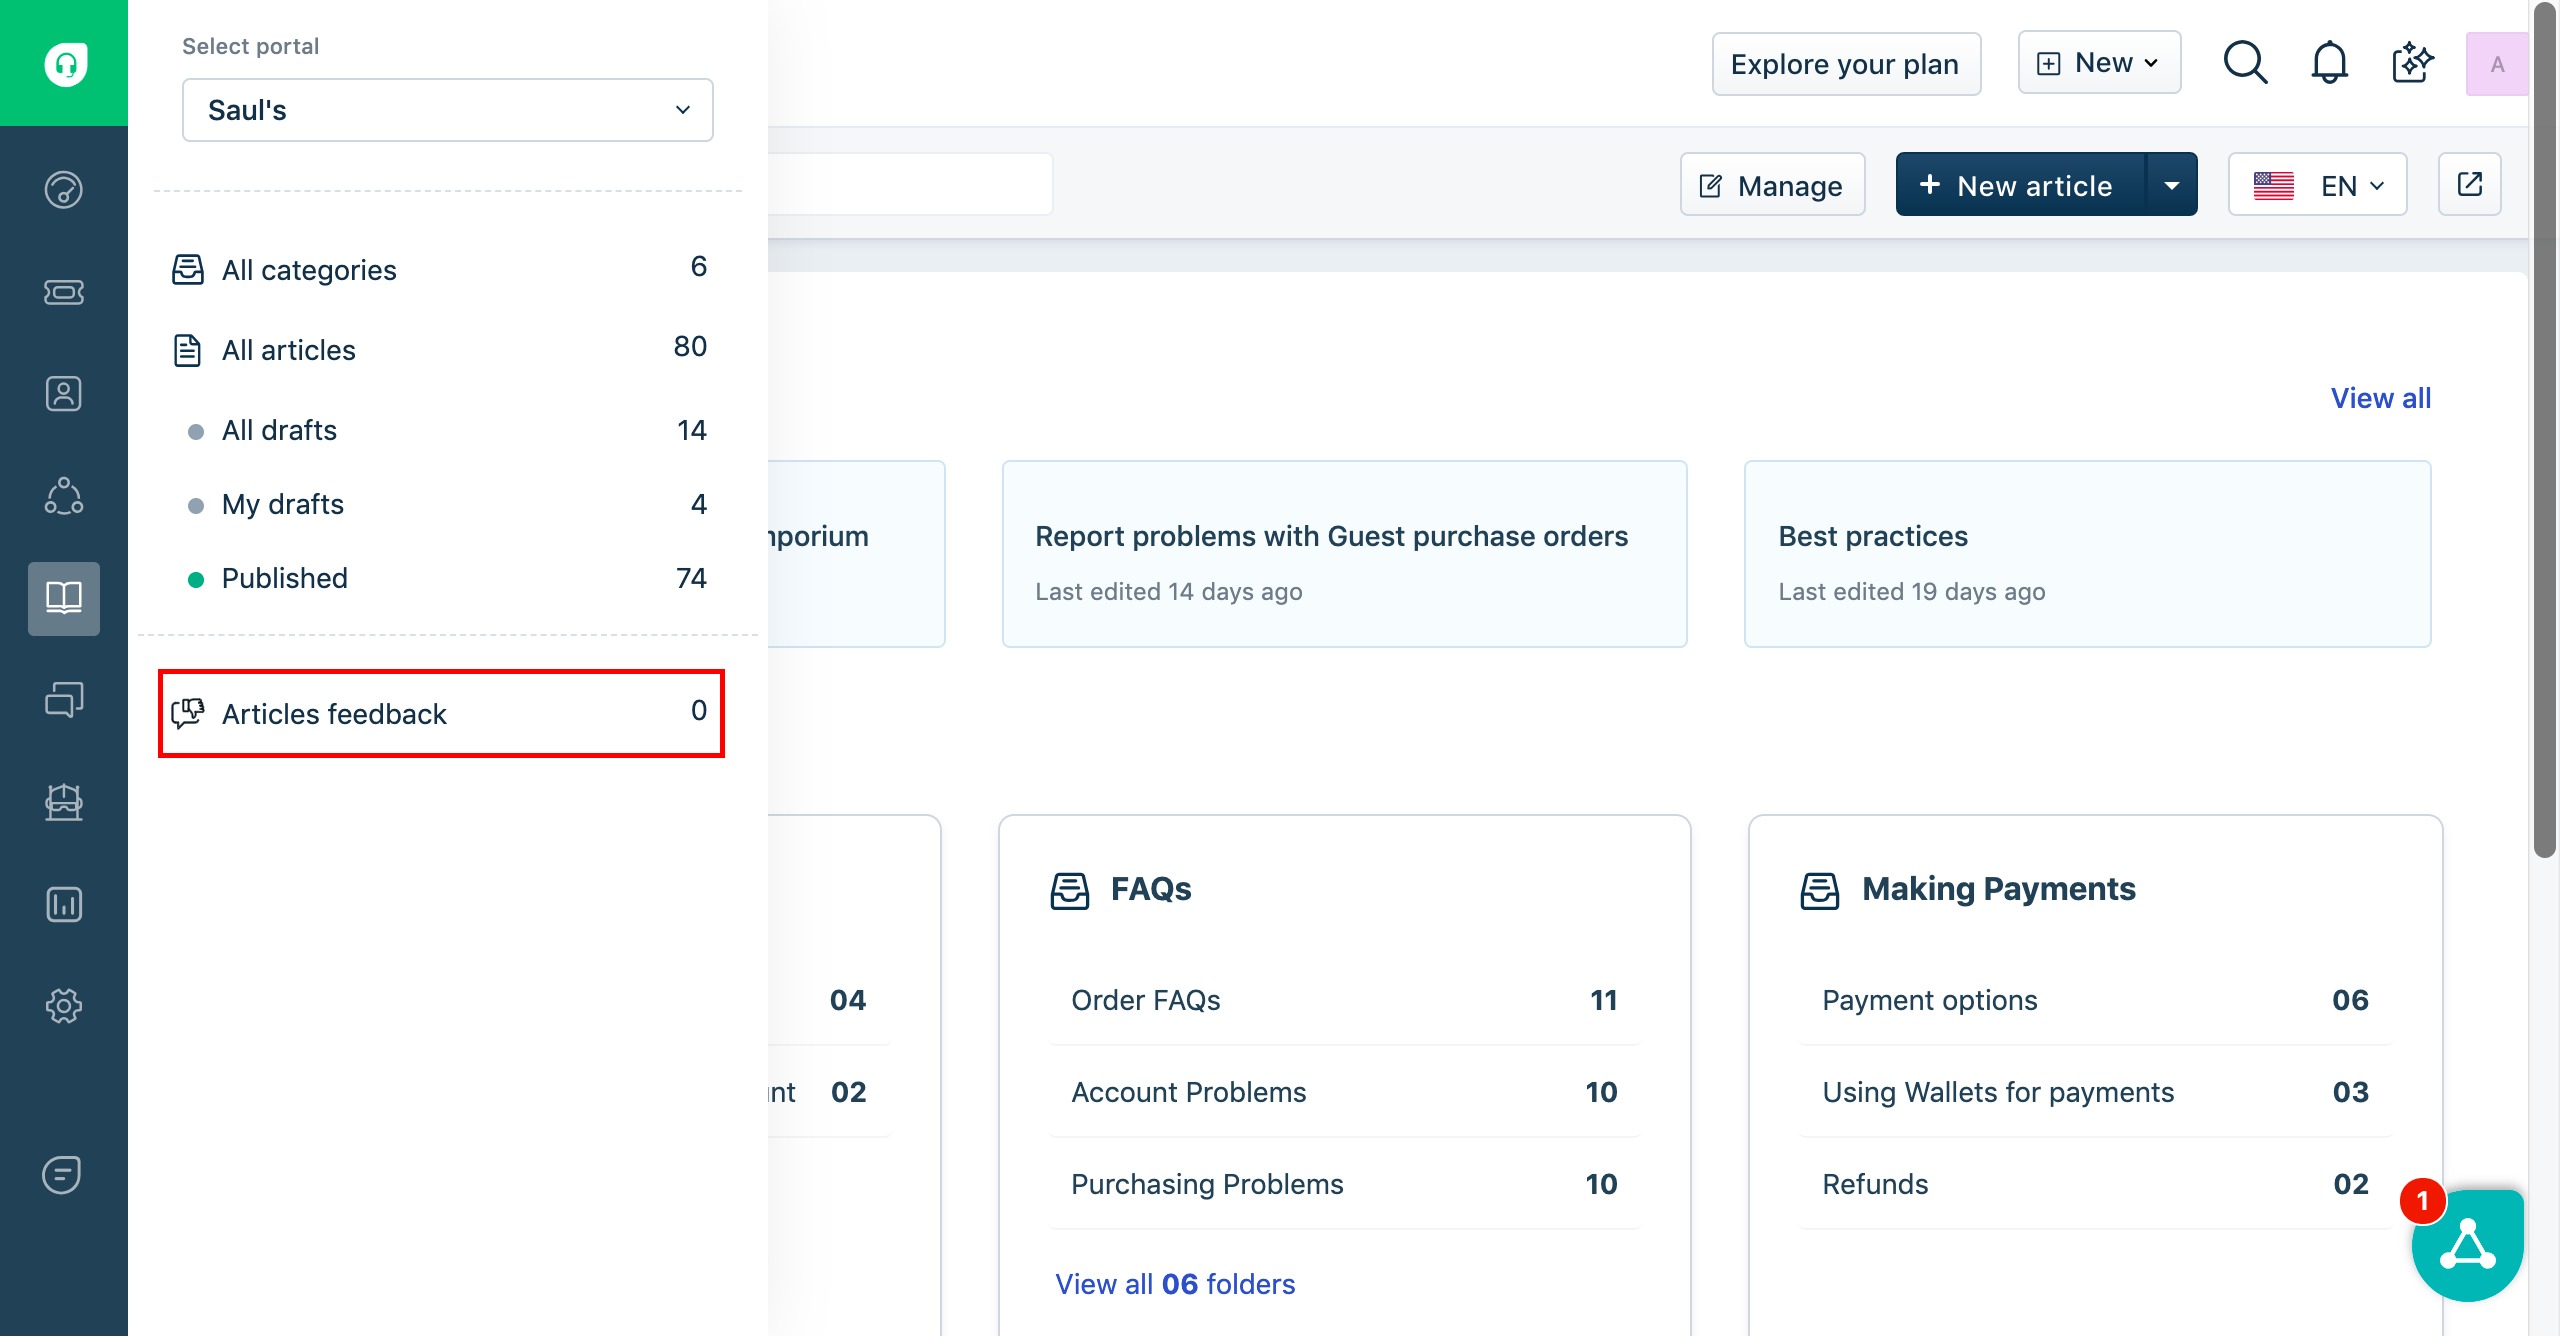This screenshot has height=1336, width=2560.
Task: Click the Manage button
Action: pyautogui.click(x=1773, y=185)
